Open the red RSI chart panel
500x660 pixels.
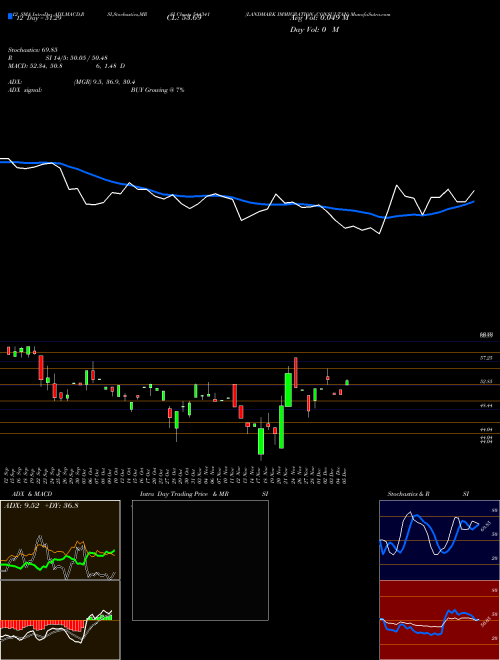pyautogui.click(x=439, y=620)
